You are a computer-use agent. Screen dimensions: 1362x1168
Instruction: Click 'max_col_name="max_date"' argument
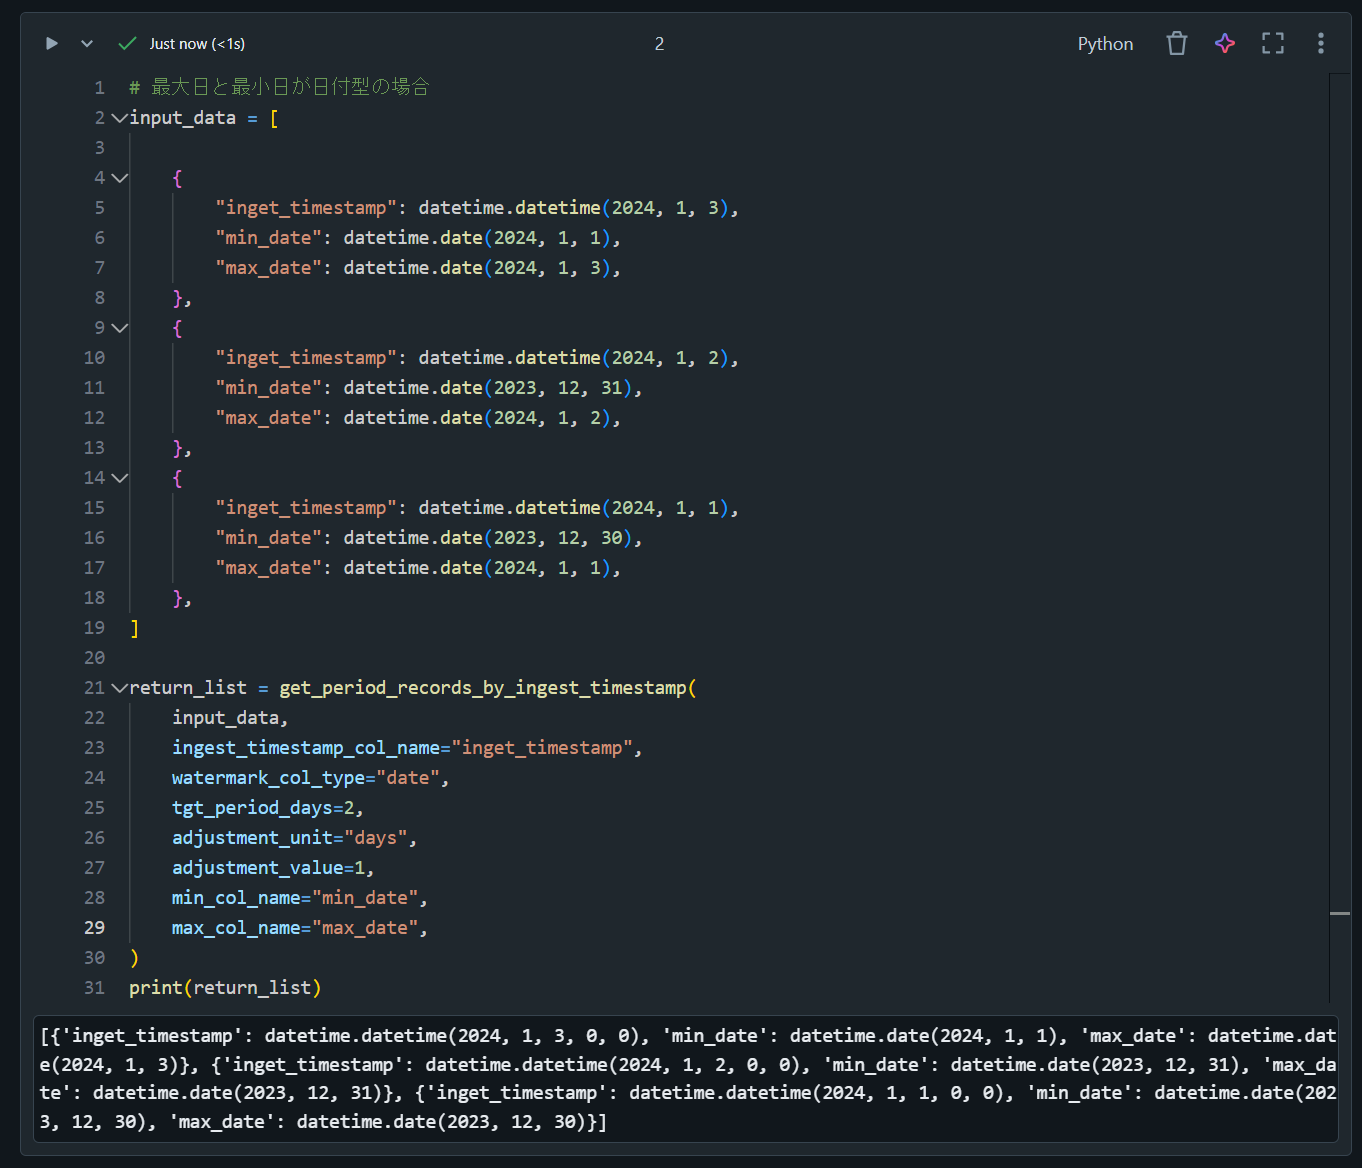pos(295,928)
